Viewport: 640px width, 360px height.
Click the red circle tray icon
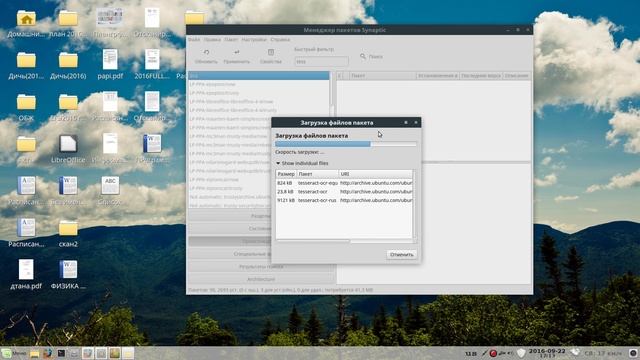point(493,353)
